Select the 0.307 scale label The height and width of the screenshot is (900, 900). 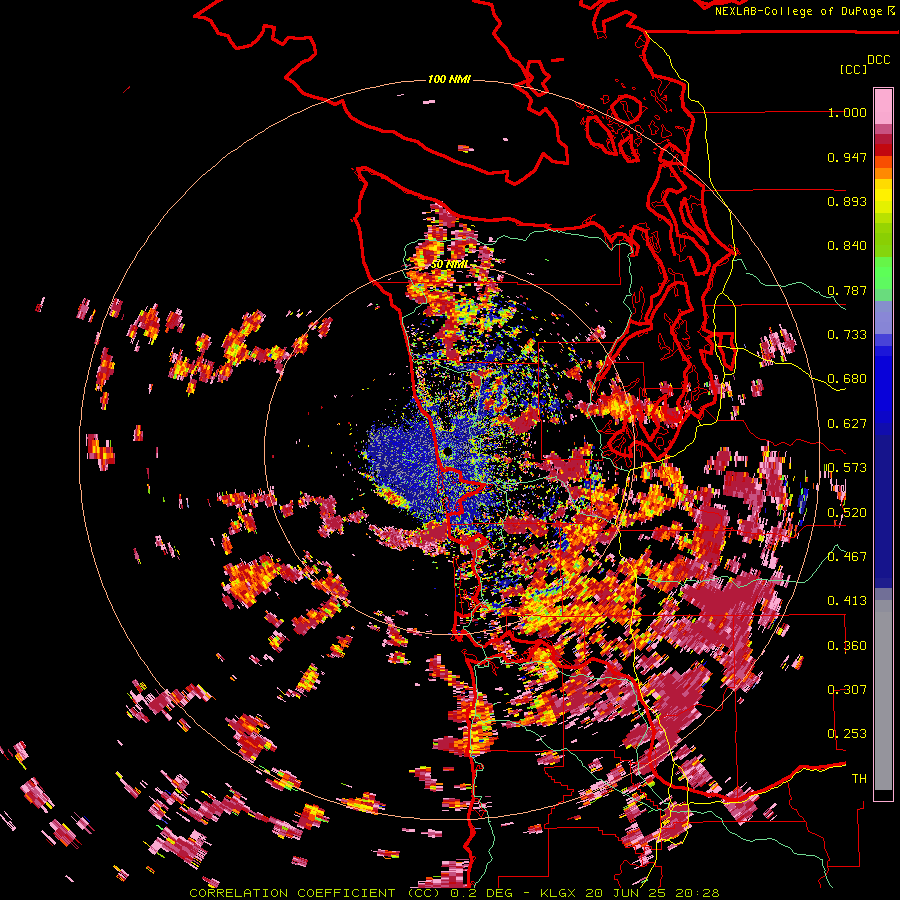[x=847, y=690]
